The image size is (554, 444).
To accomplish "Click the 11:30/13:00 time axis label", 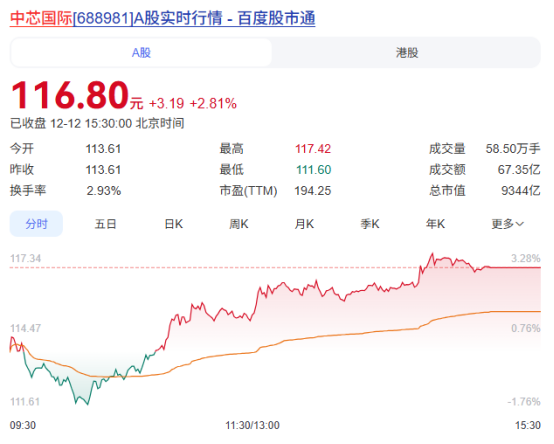I will (x=252, y=425).
